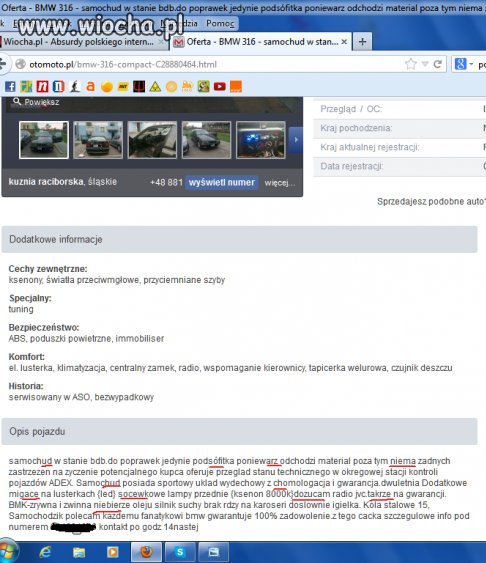Screen dimensions: 486x563
Task: Open Skype from the taskbar
Action: (x=180, y=552)
